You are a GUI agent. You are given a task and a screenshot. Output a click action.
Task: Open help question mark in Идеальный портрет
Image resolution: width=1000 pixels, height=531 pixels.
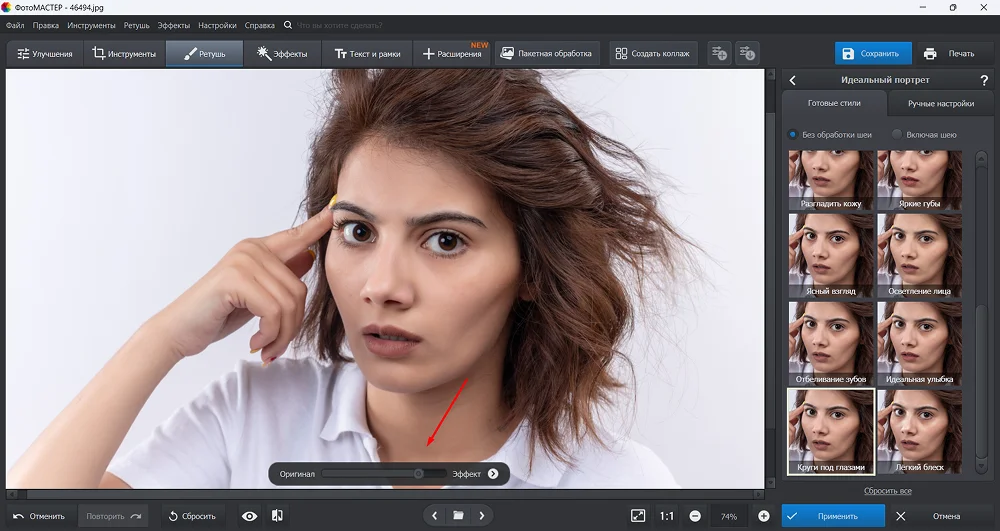983,80
